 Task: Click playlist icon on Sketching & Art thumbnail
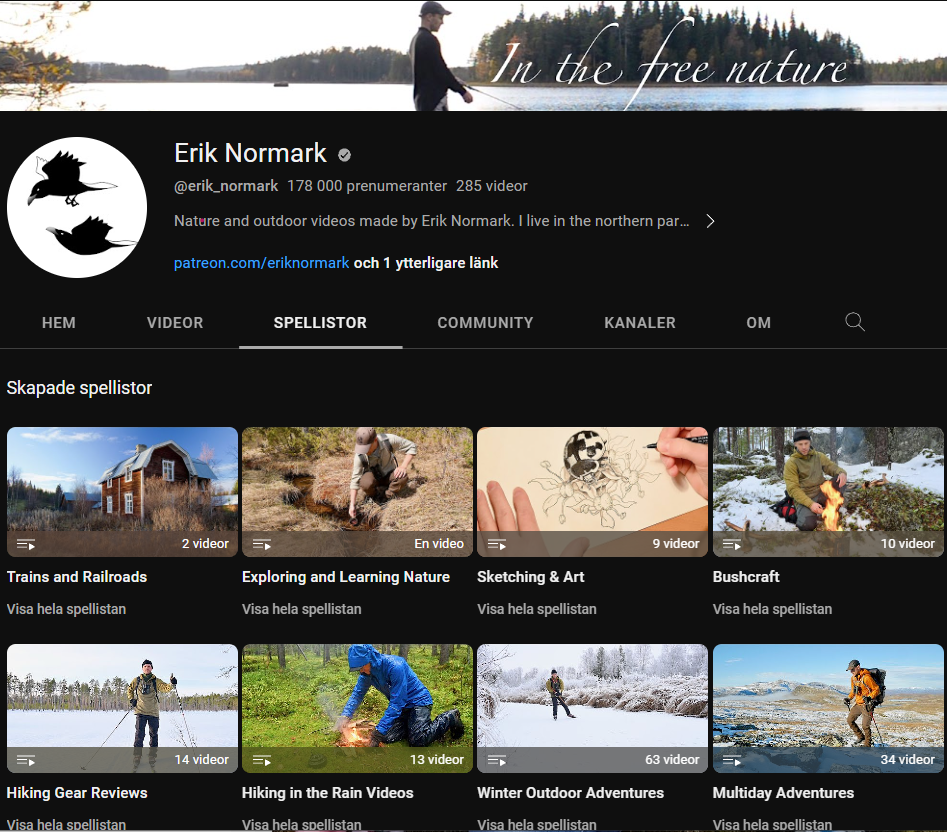[496, 544]
